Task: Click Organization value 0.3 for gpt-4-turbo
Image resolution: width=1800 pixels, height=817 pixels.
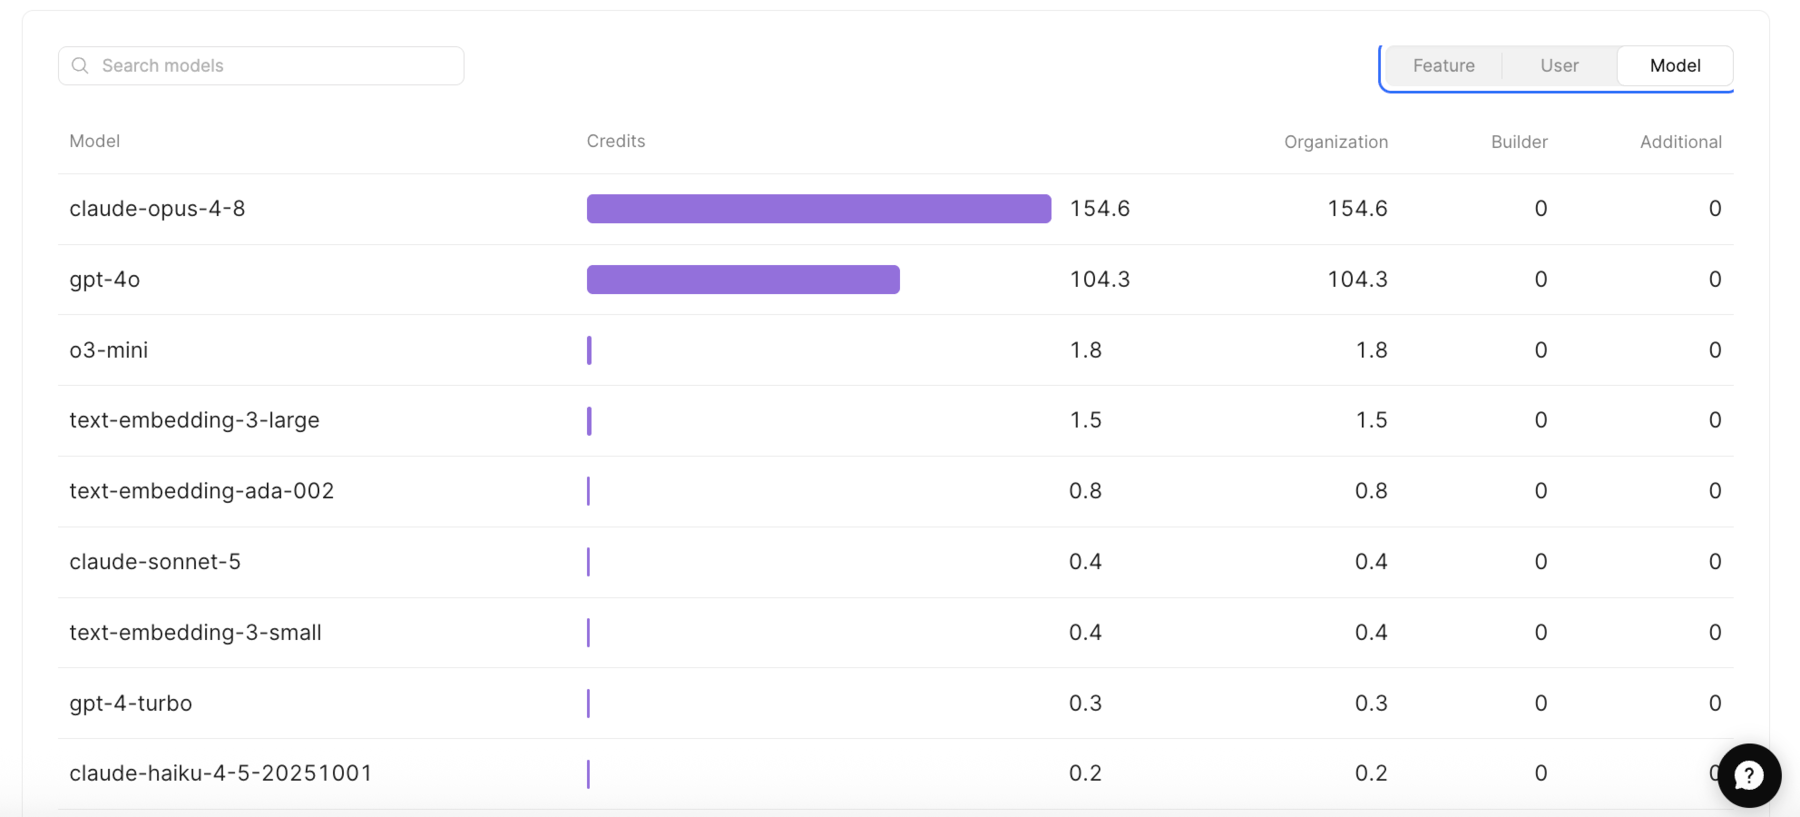Action: [1372, 703]
